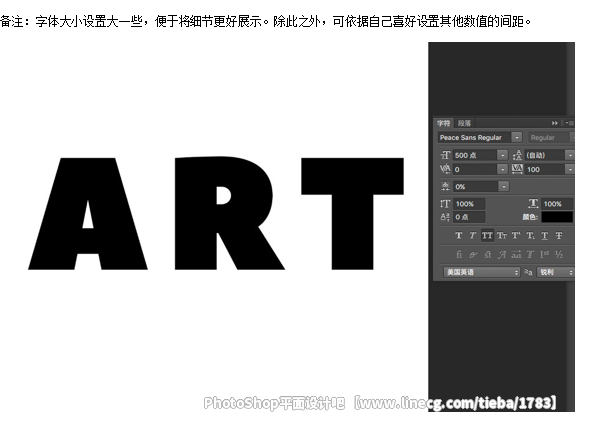The height and width of the screenshot is (422, 612).
Task: Click the letter R on canvas
Action: click(x=229, y=213)
